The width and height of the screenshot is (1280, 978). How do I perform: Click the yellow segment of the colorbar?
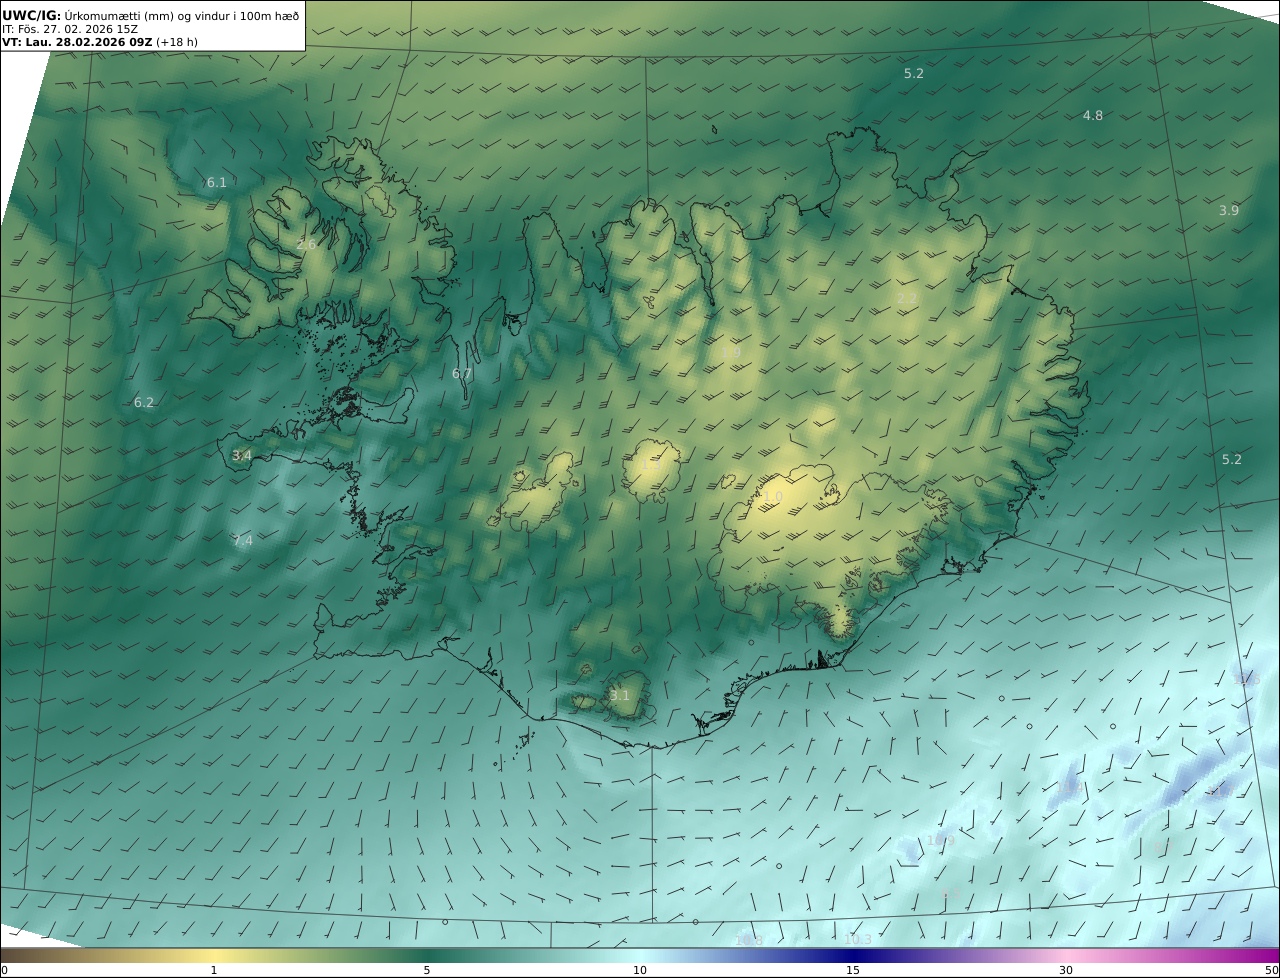pyautogui.click(x=215, y=955)
